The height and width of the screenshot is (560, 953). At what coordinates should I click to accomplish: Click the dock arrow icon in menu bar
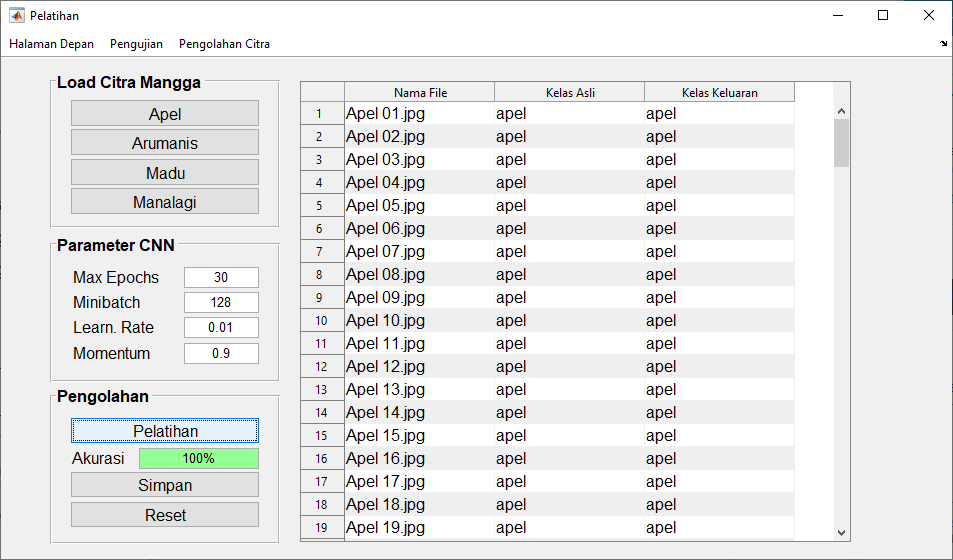pos(943,44)
